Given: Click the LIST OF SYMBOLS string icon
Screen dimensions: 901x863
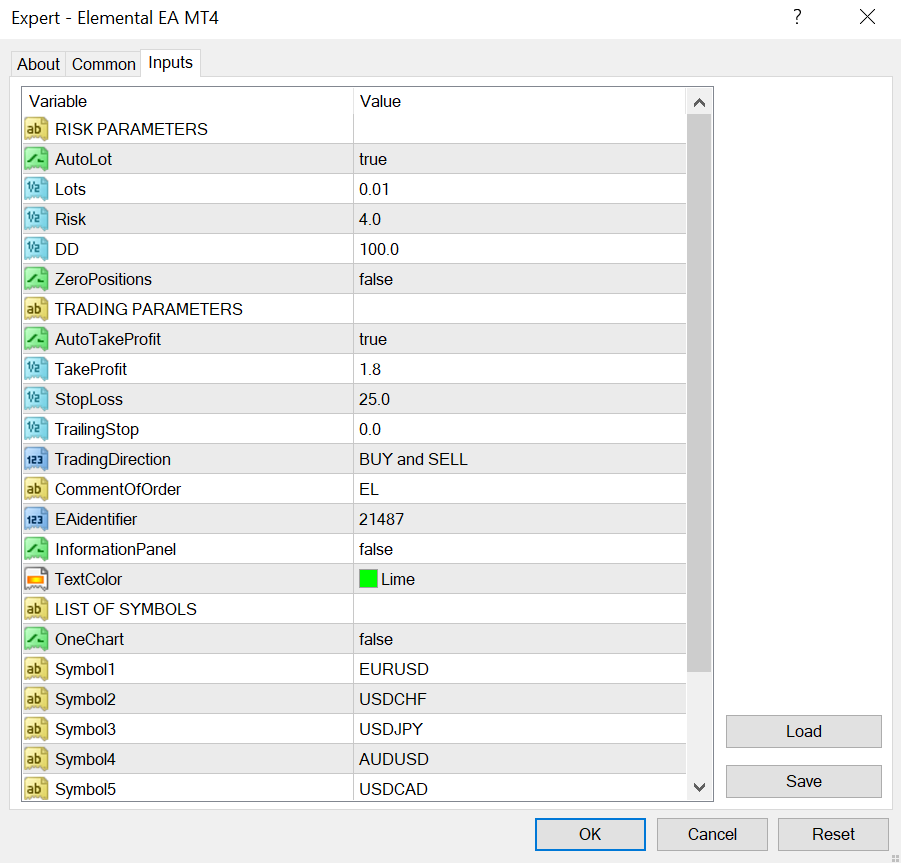Looking at the screenshot, I should click(x=36, y=609).
